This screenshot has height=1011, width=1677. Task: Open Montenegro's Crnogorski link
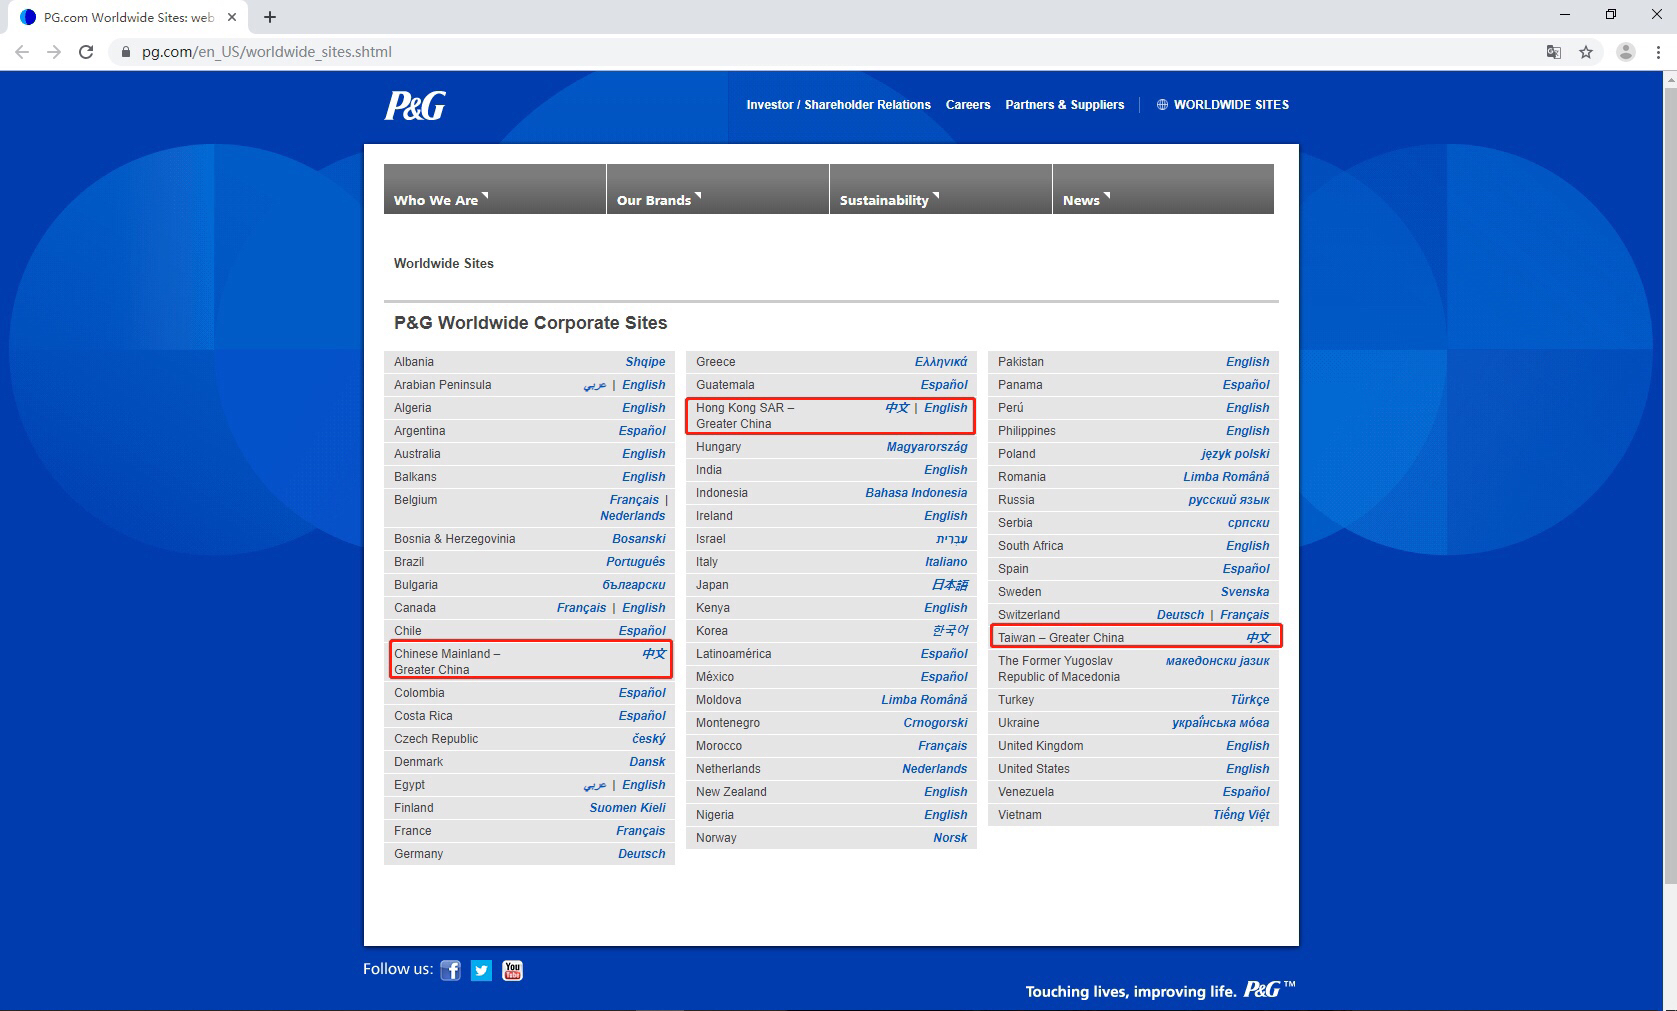[935, 723]
